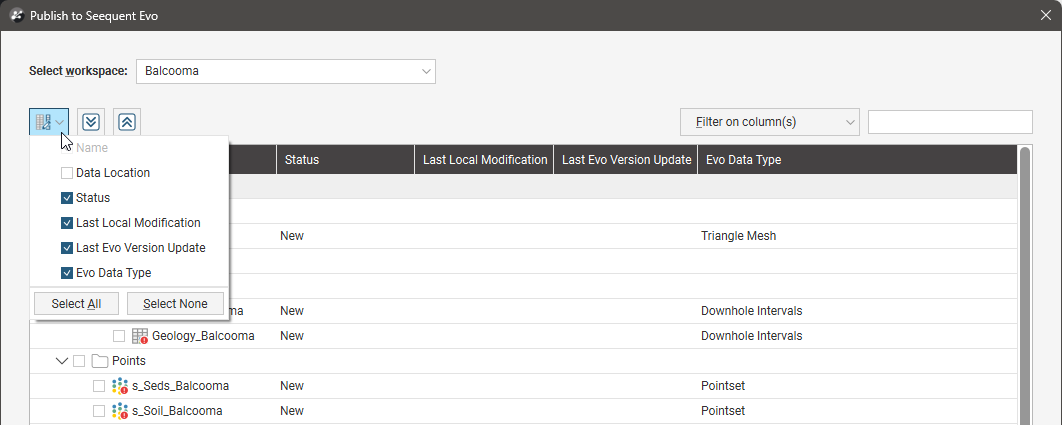Image resolution: width=1062 pixels, height=425 pixels.
Task: Collapse the Points folder chevron
Action: click(x=62, y=361)
